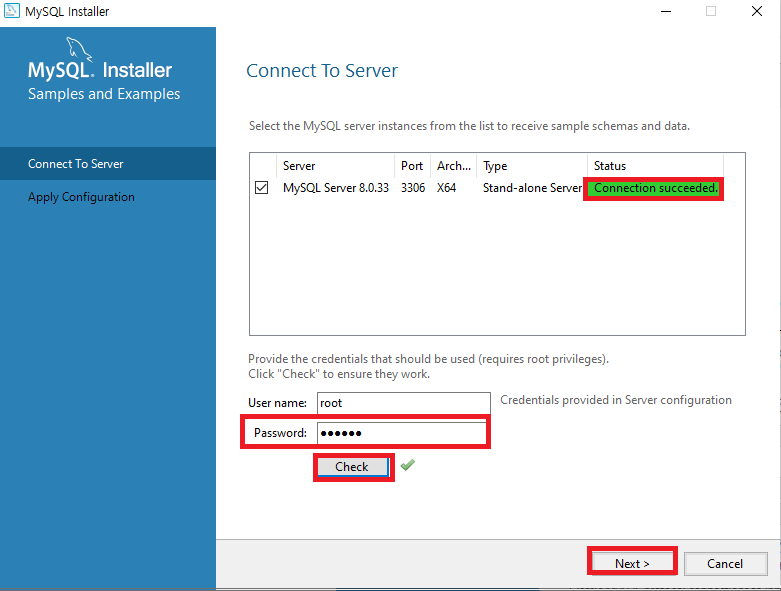Click the 'Stand-alone Server' type cell
The height and width of the screenshot is (591, 781).
(x=532, y=188)
